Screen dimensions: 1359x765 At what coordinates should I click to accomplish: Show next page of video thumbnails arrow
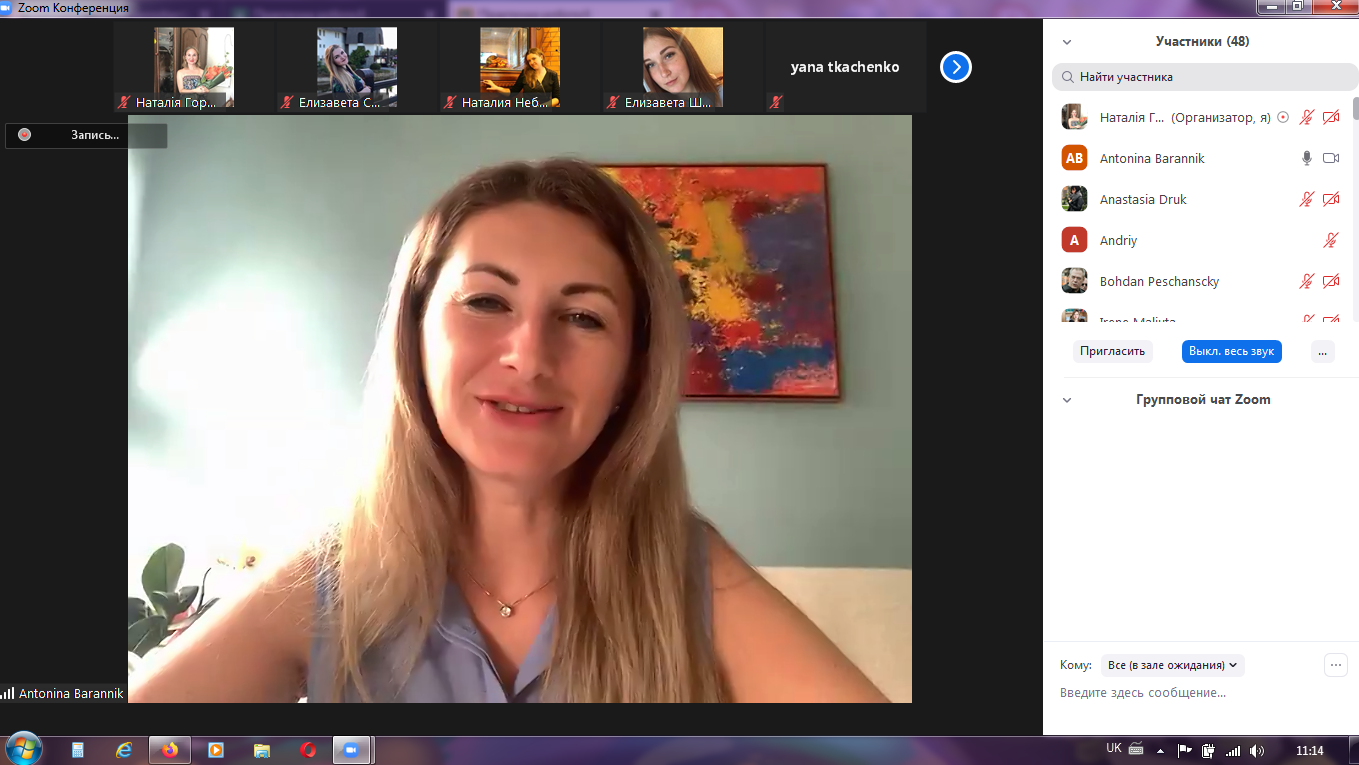pyautogui.click(x=956, y=67)
